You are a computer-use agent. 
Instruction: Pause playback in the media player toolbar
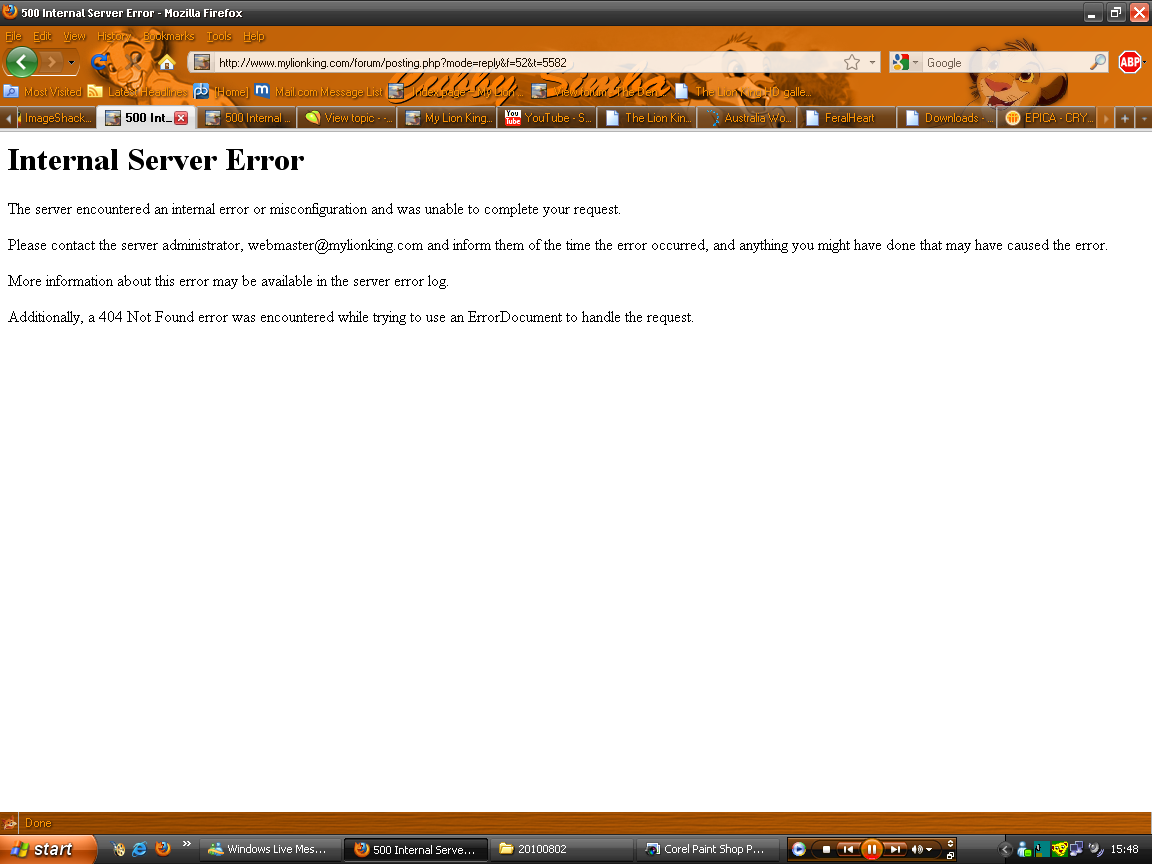point(871,849)
